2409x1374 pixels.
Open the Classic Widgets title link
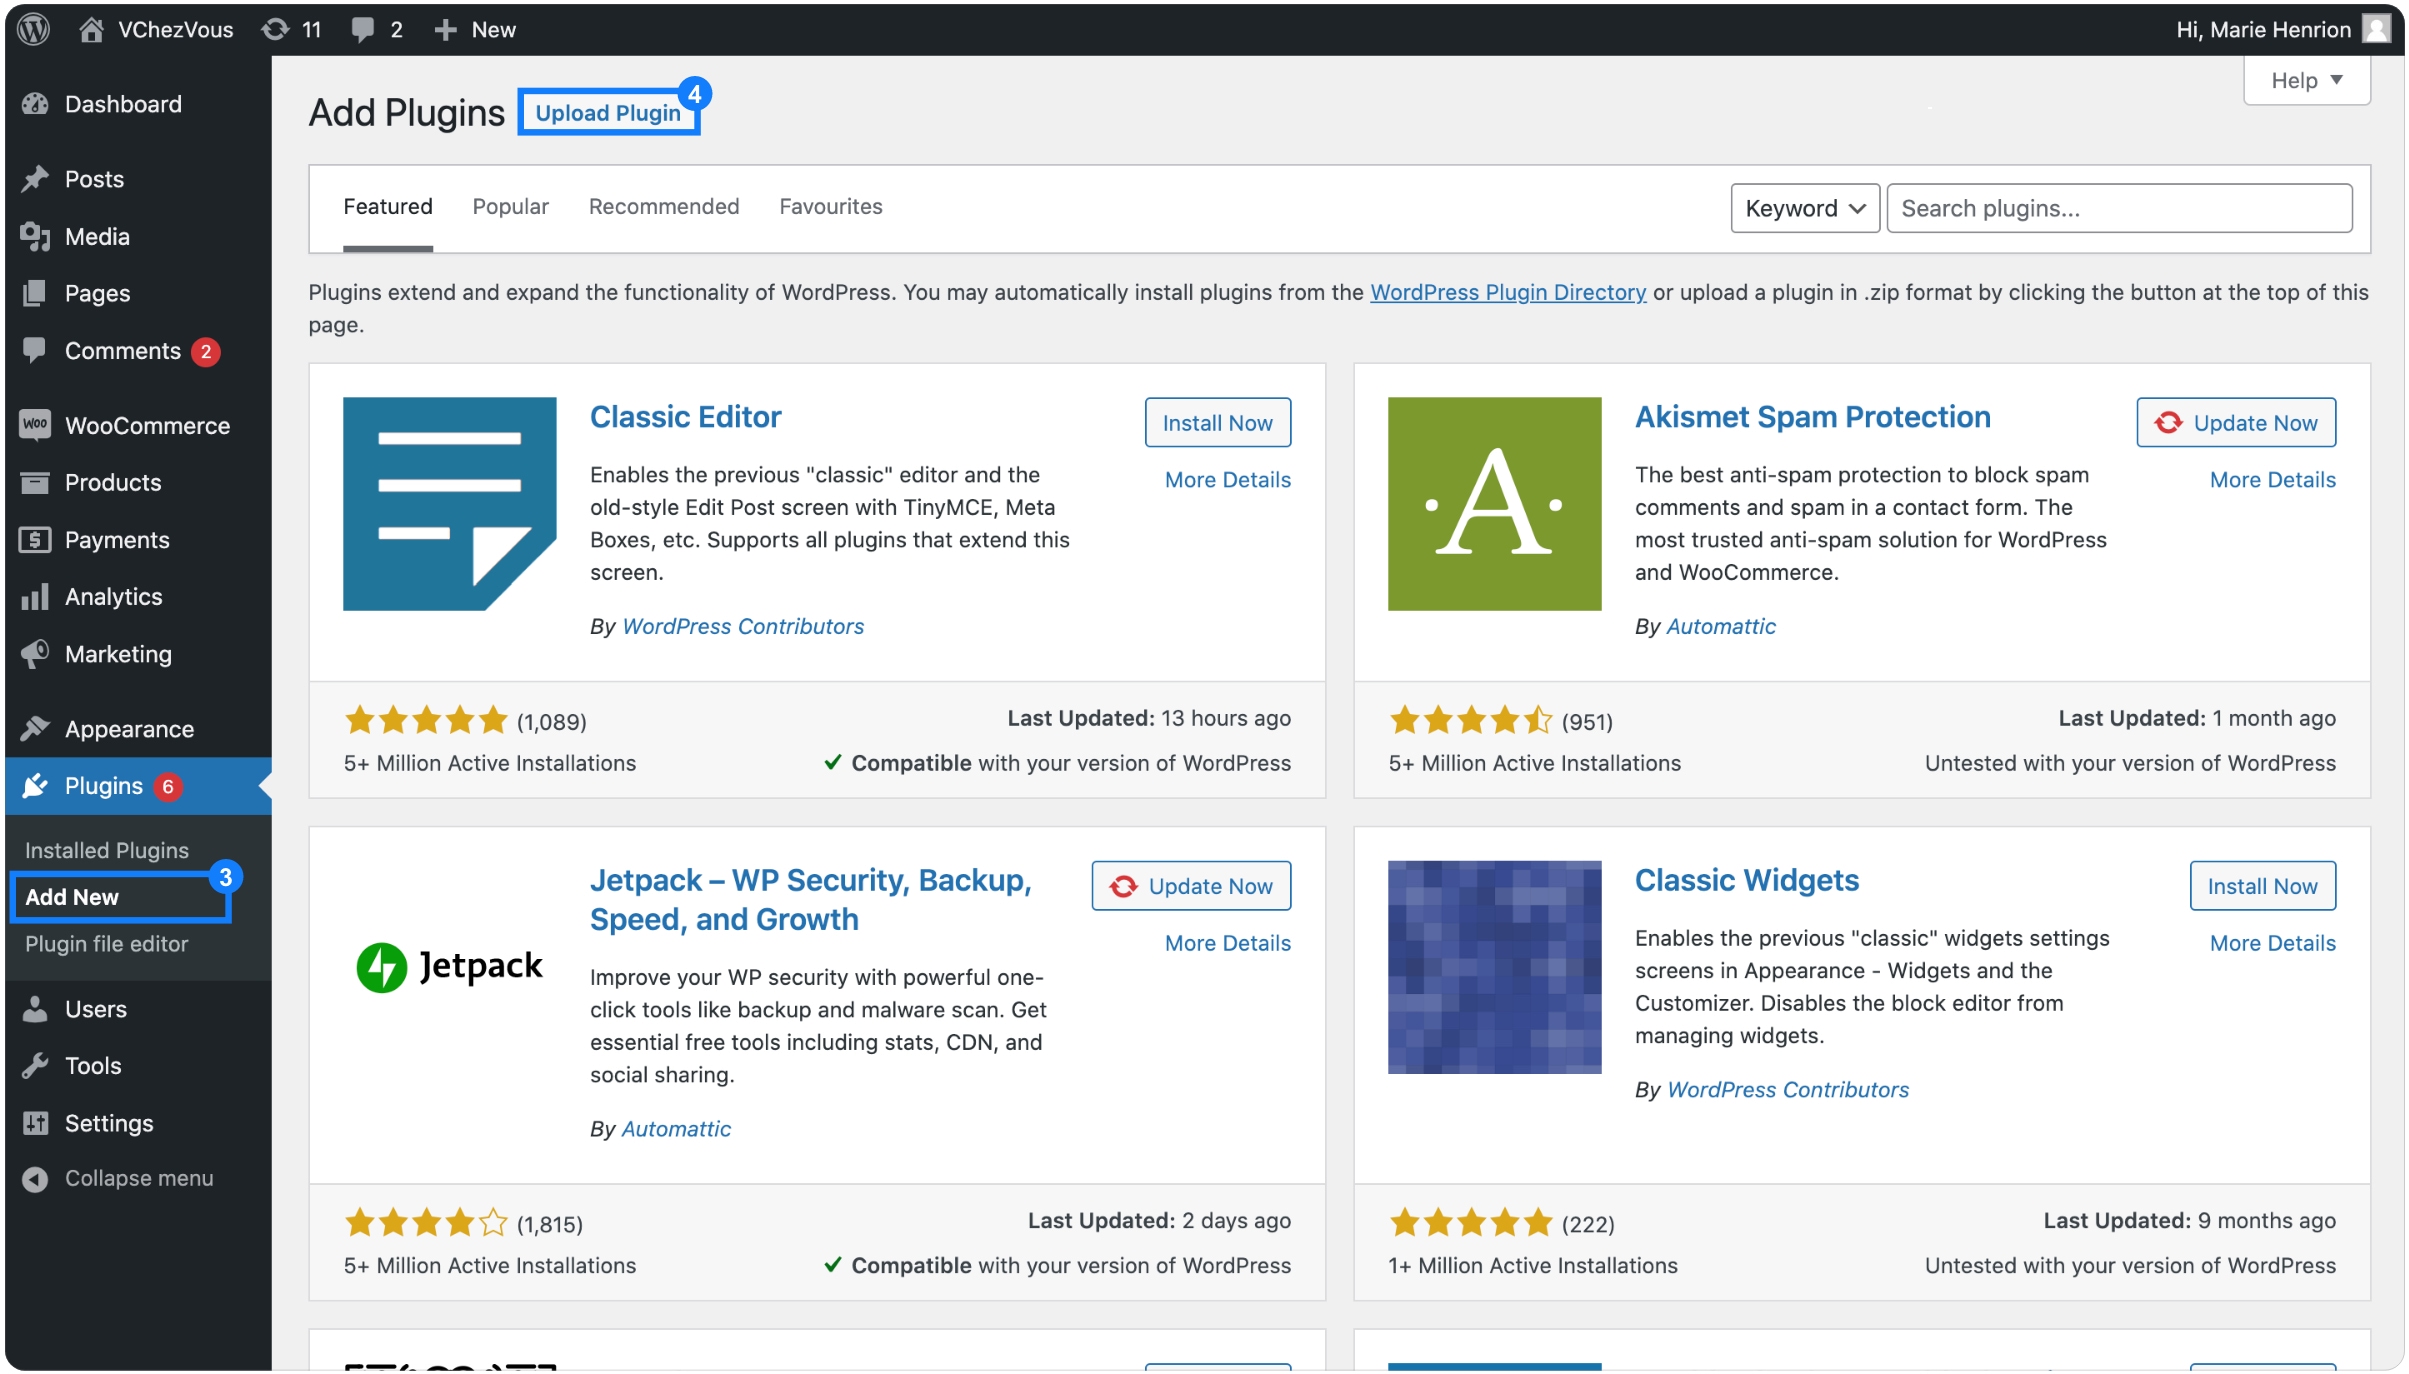1747,880
